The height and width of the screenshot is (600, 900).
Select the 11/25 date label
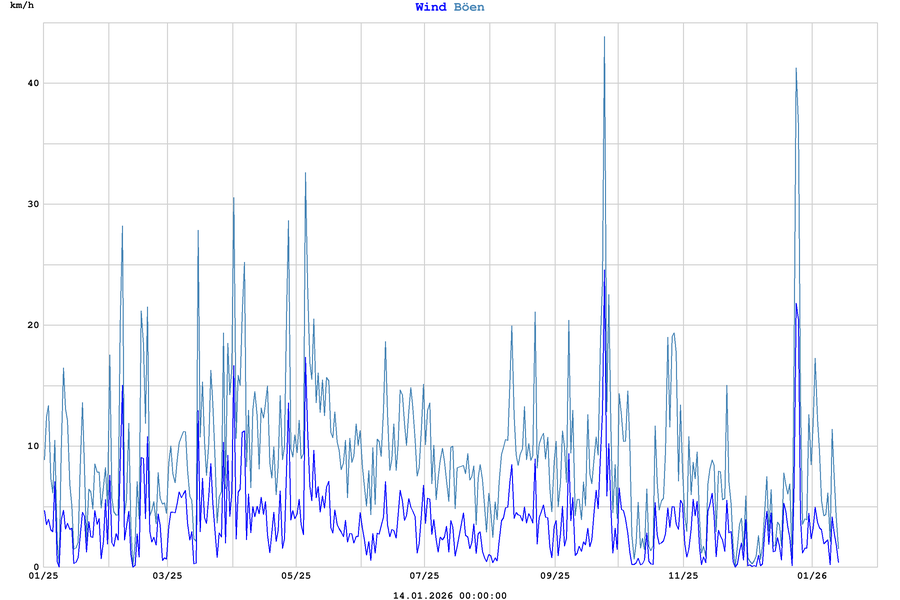click(x=683, y=576)
